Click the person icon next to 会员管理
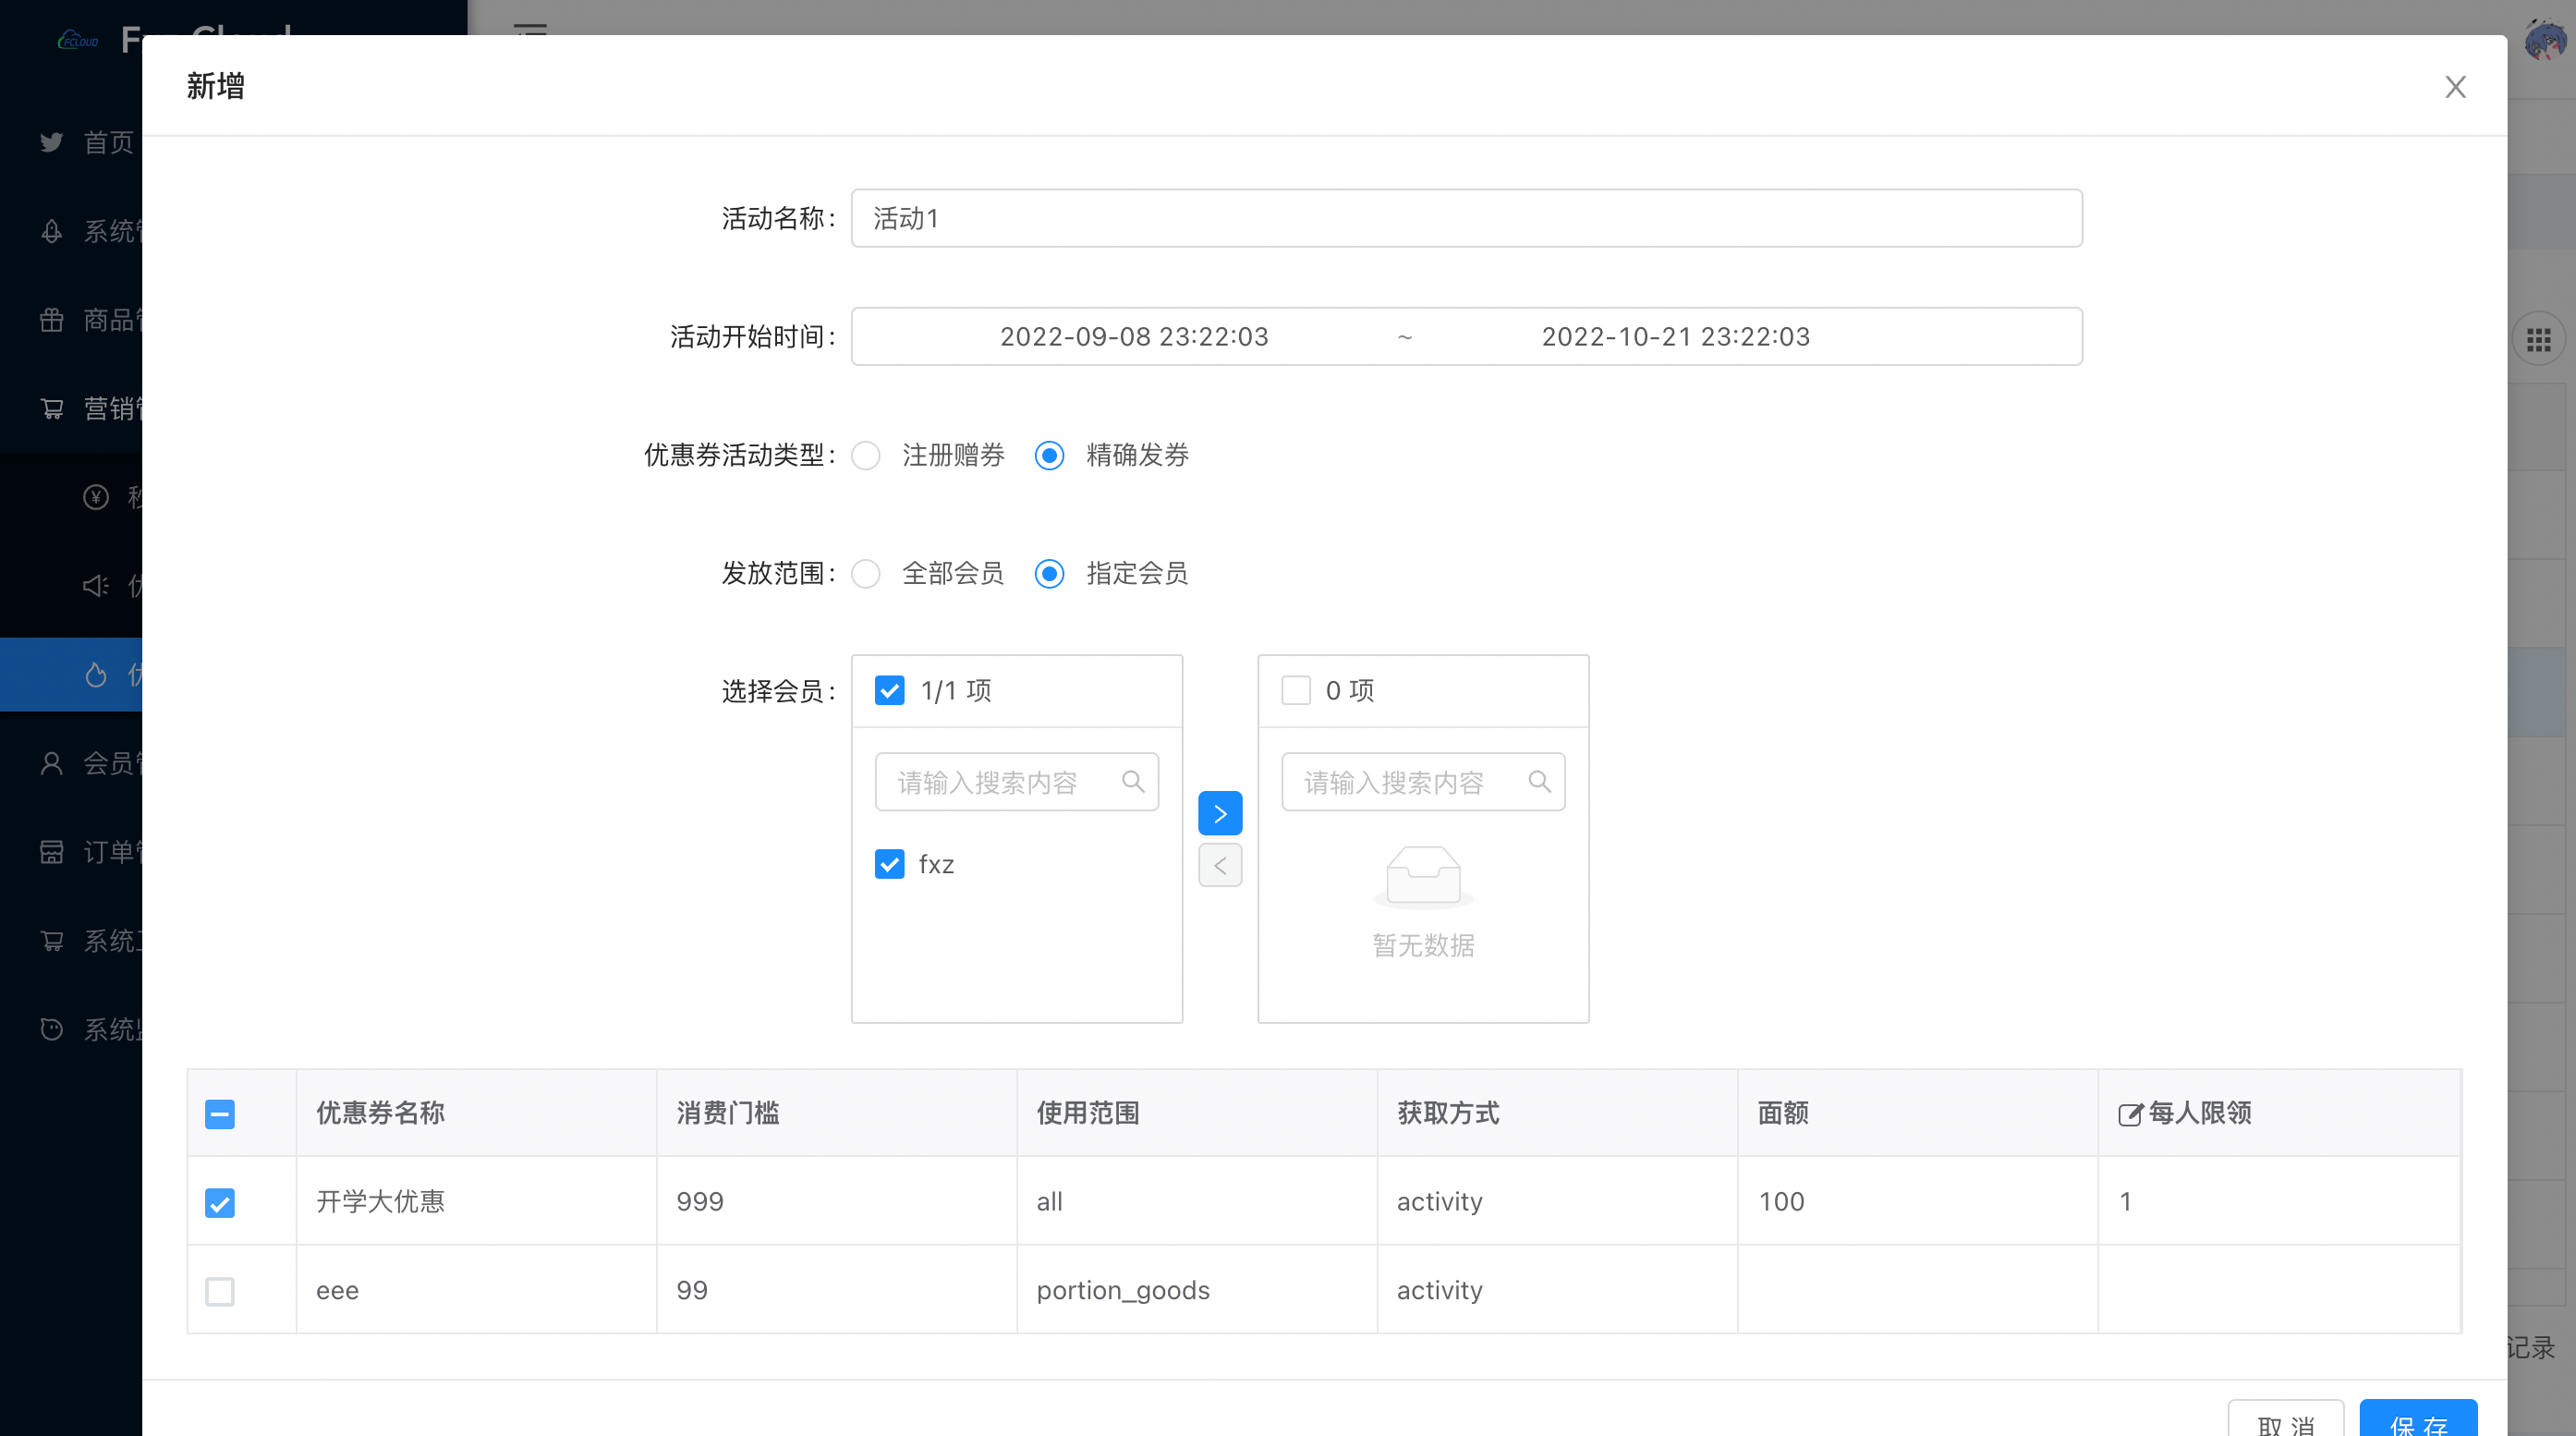The image size is (2576, 1436). pos(51,762)
